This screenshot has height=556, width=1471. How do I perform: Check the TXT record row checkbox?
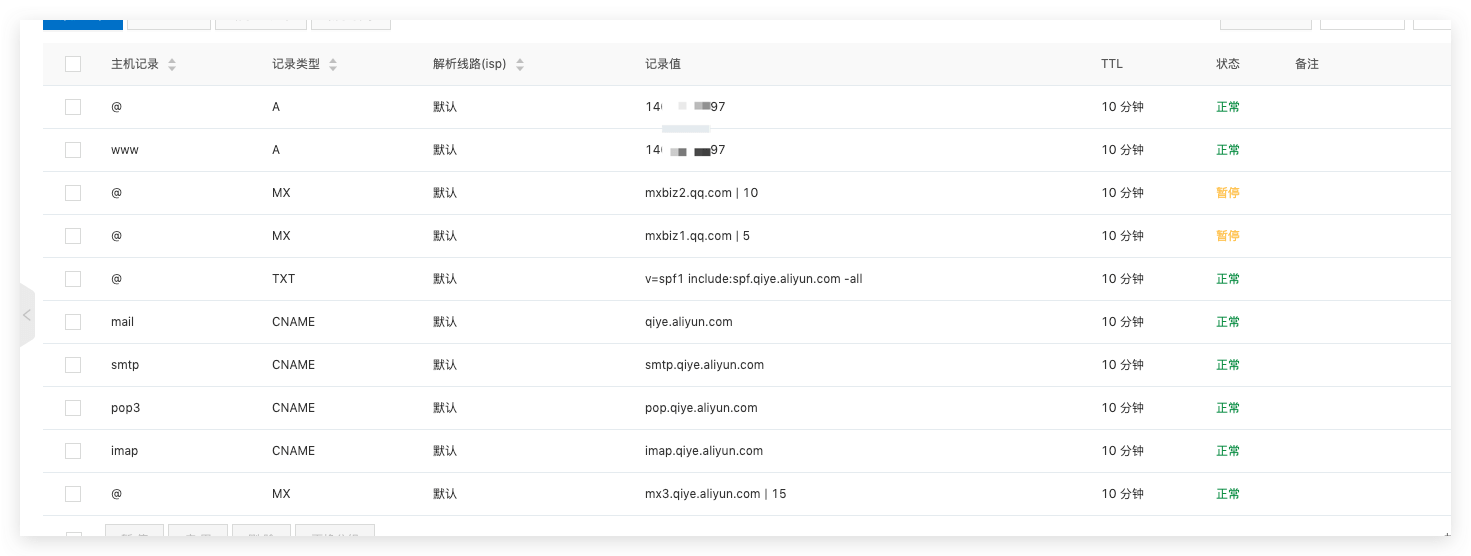click(73, 279)
